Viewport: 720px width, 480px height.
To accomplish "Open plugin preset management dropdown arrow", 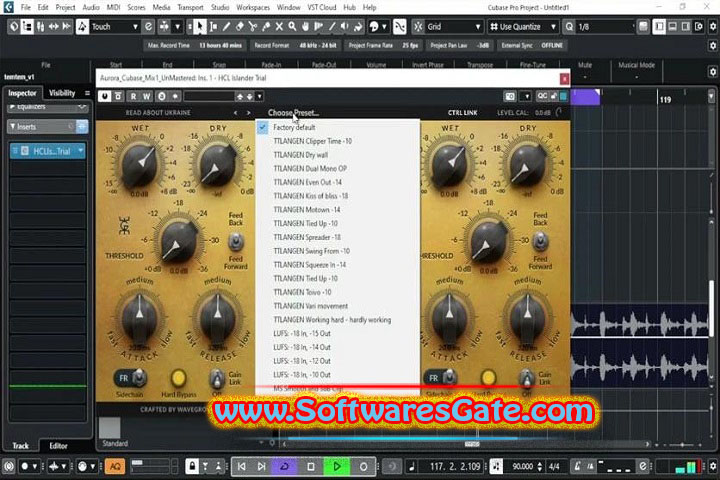I will point(259,96).
